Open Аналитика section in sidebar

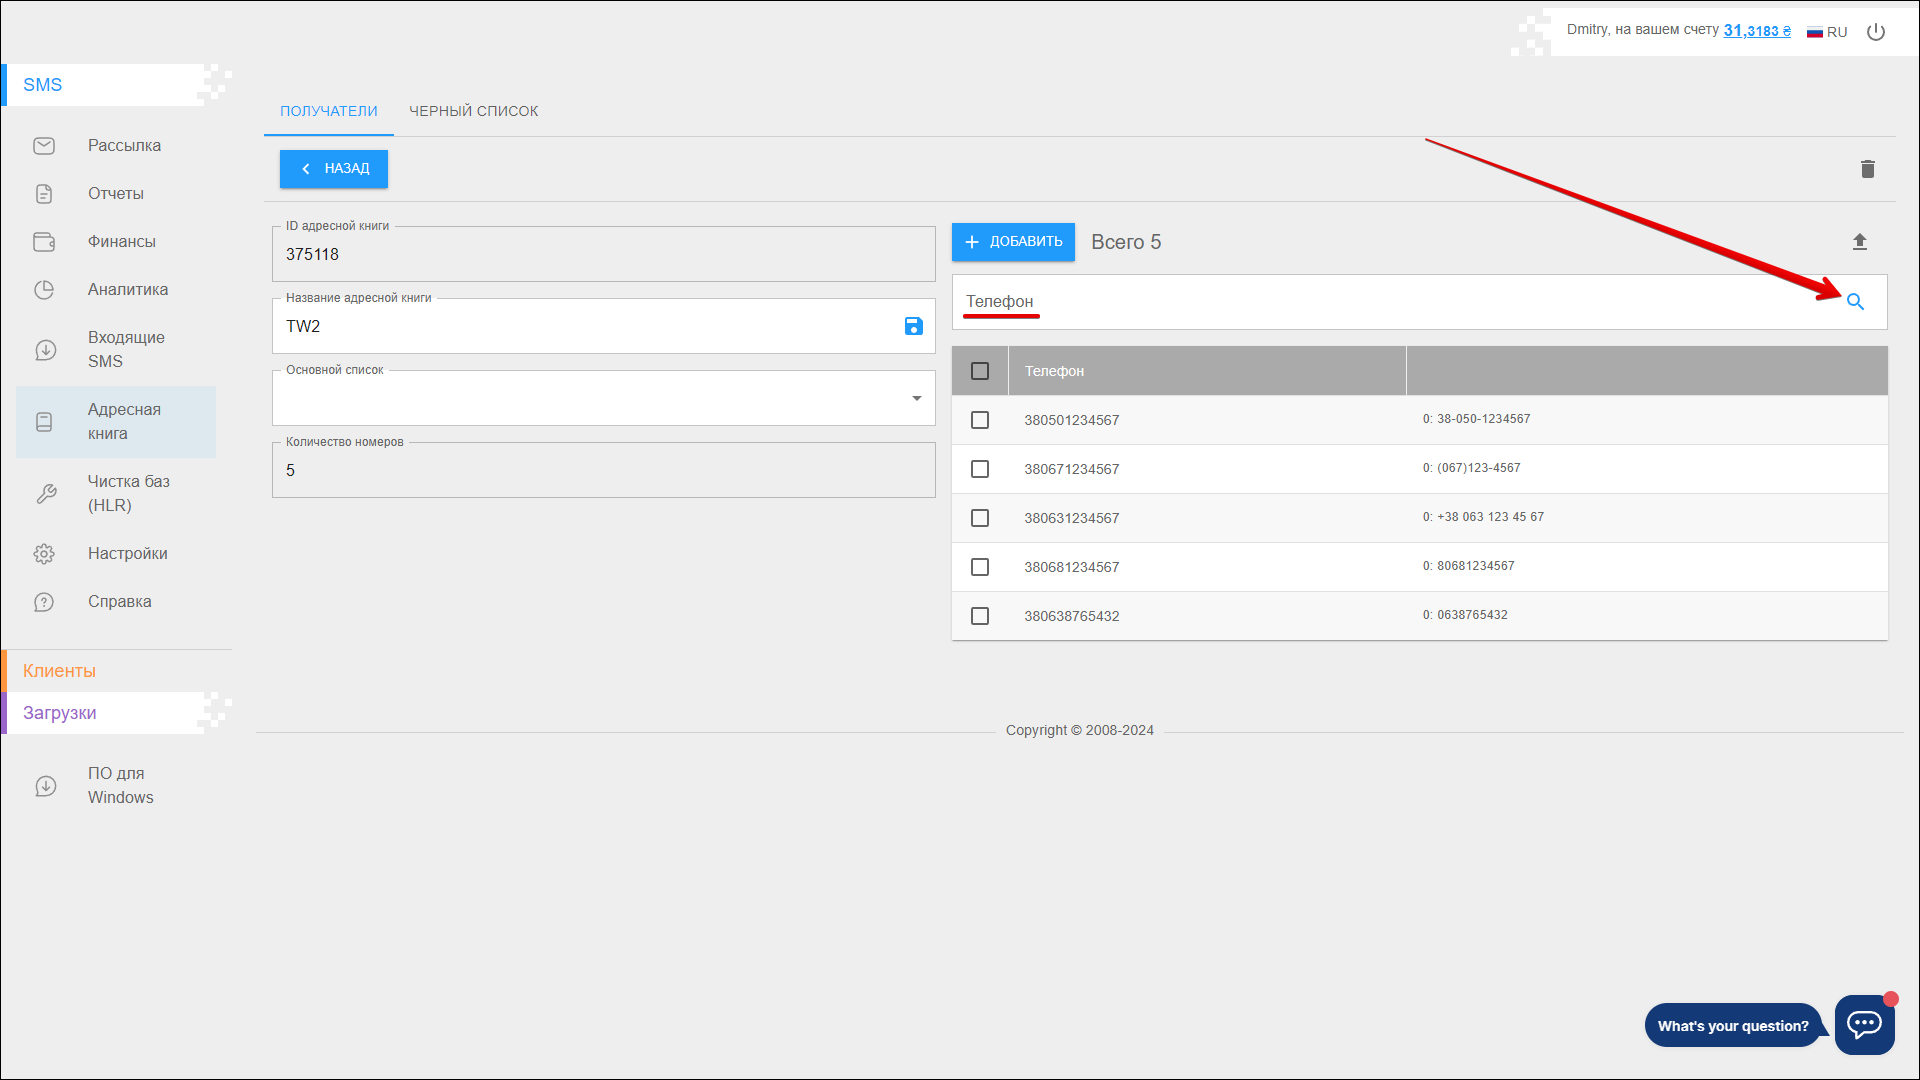[127, 290]
